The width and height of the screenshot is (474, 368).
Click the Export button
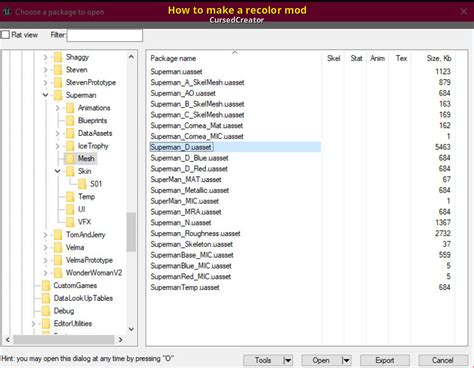385,360
